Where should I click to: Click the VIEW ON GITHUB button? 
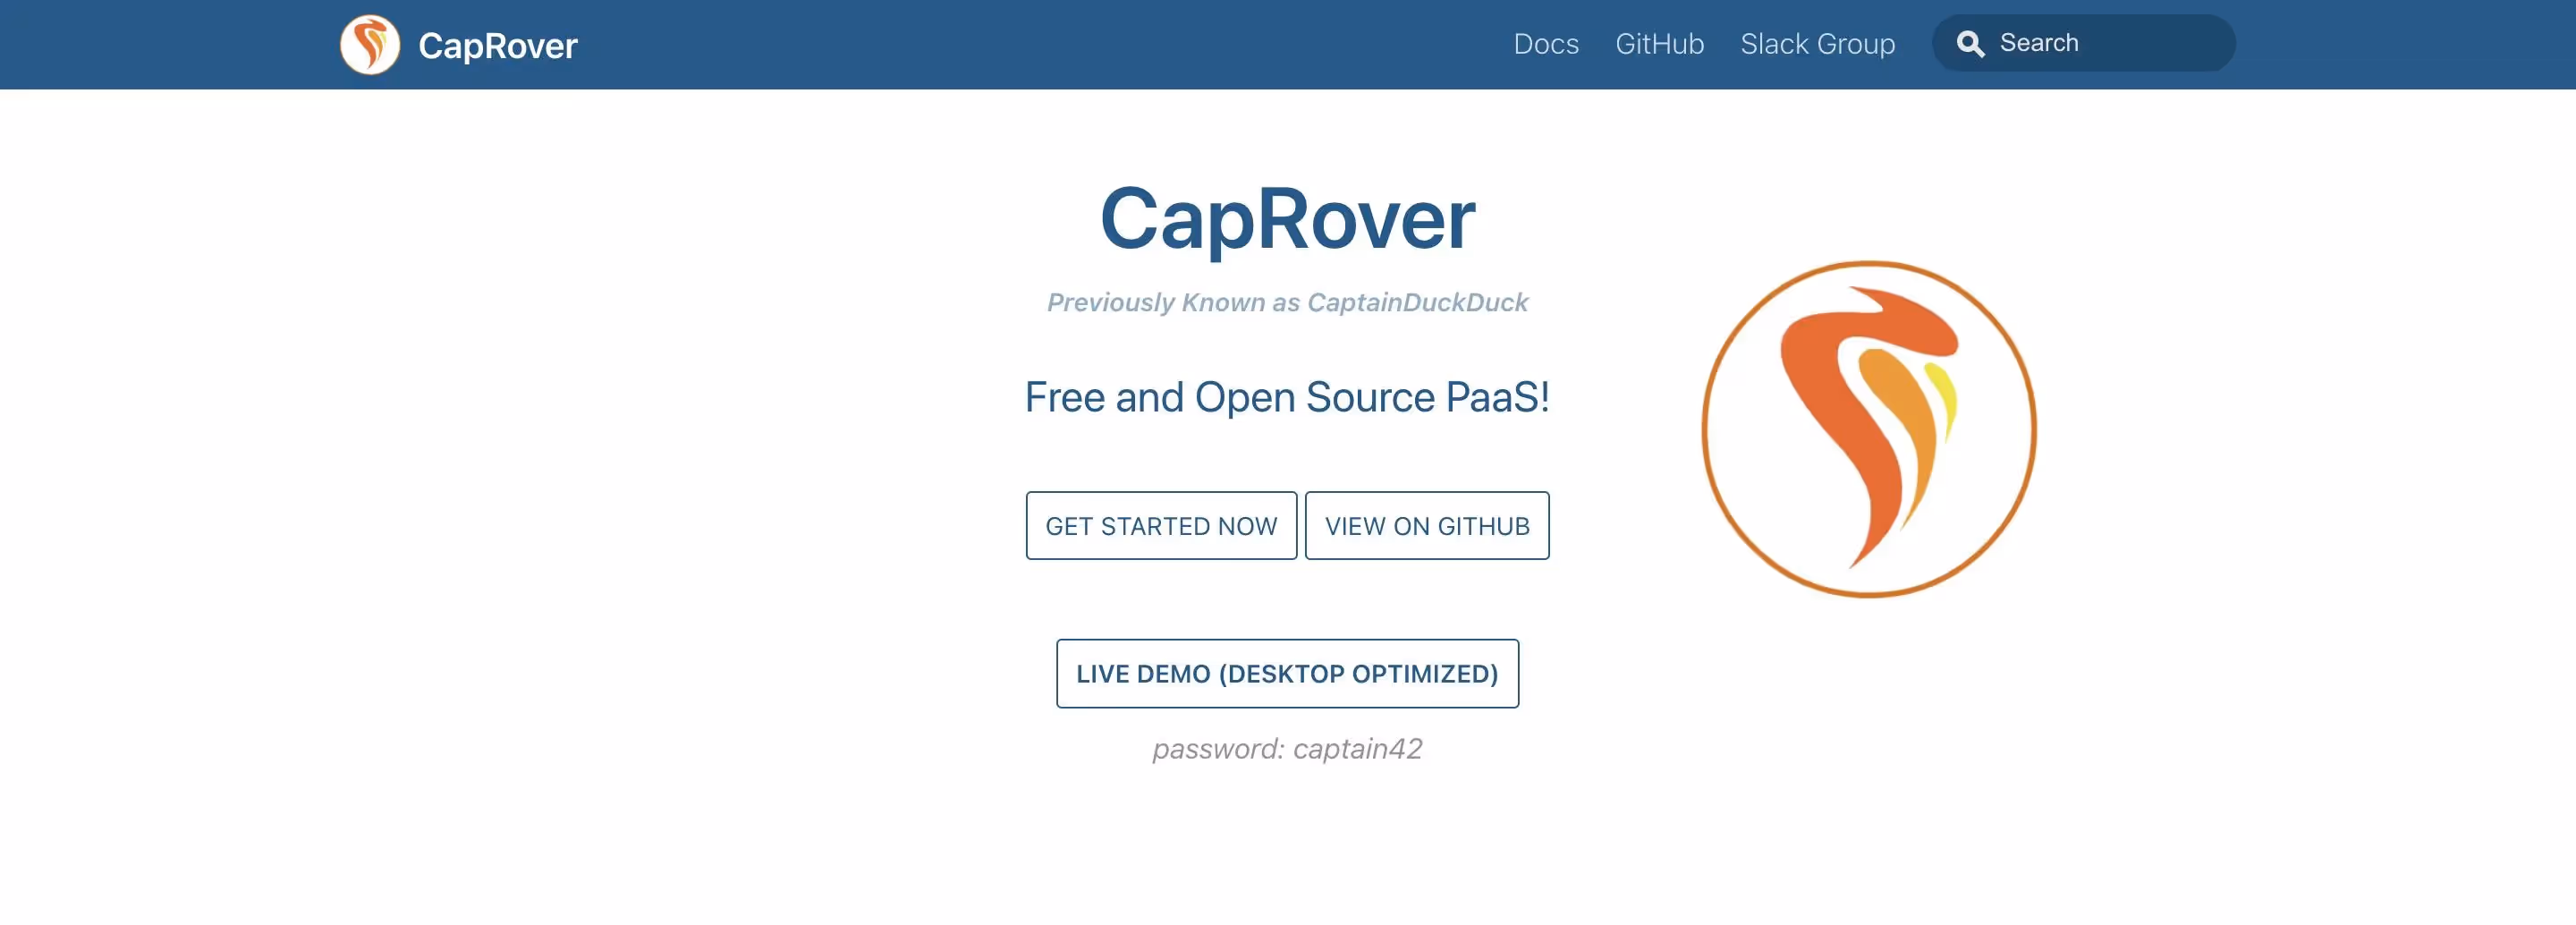(1427, 525)
